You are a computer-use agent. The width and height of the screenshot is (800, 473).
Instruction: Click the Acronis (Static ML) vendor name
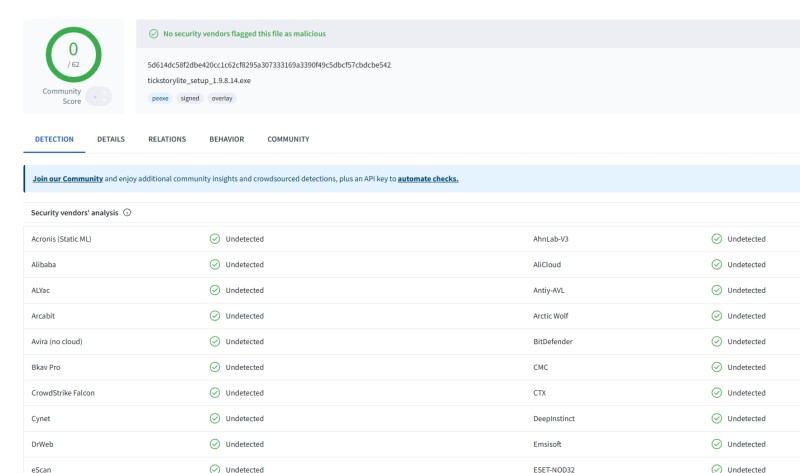coord(61,239)
